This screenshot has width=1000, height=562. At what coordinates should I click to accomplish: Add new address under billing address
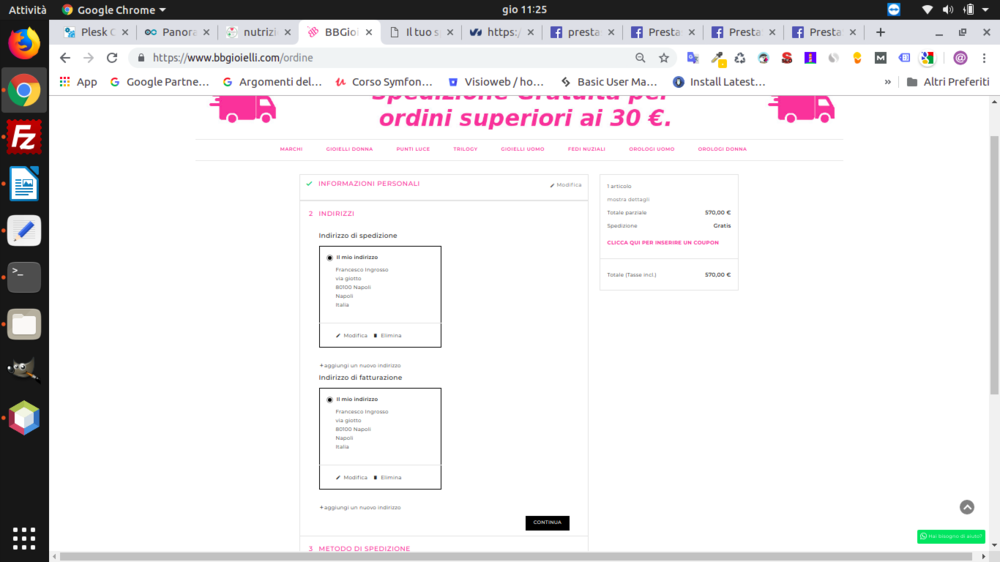[x=360, y=508]
